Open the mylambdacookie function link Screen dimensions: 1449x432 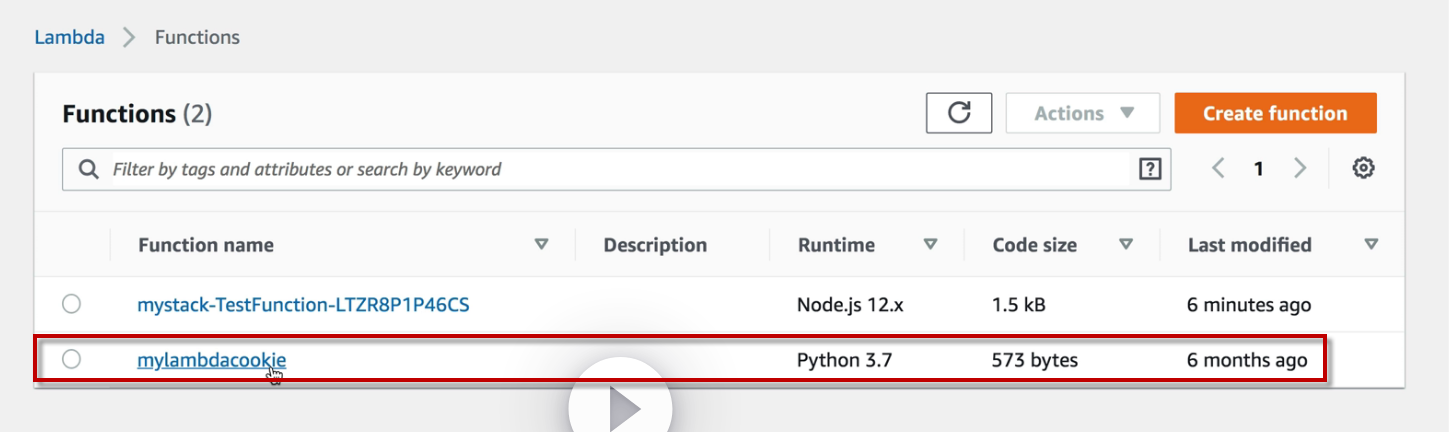point(211,360)
